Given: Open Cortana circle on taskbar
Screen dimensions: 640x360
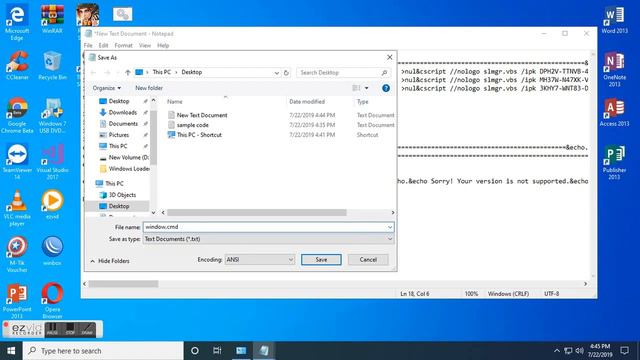Looking at the screenshot, I should tap(195, 351).
